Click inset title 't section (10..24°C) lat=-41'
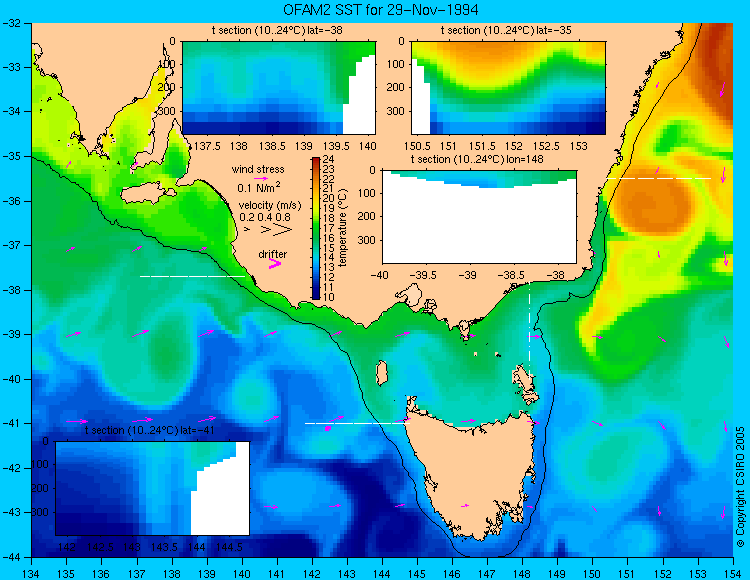Image resolution: width=750 pixels, height=580 pixels. [150, 430]
